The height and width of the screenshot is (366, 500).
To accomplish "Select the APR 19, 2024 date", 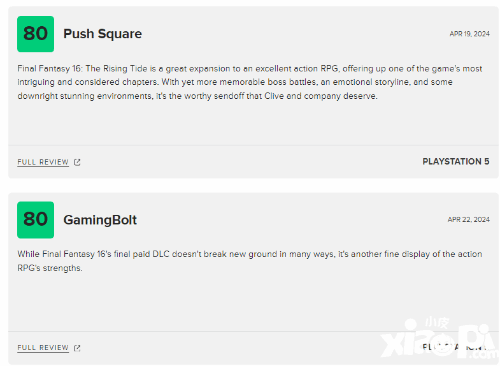I will [469, 34].
